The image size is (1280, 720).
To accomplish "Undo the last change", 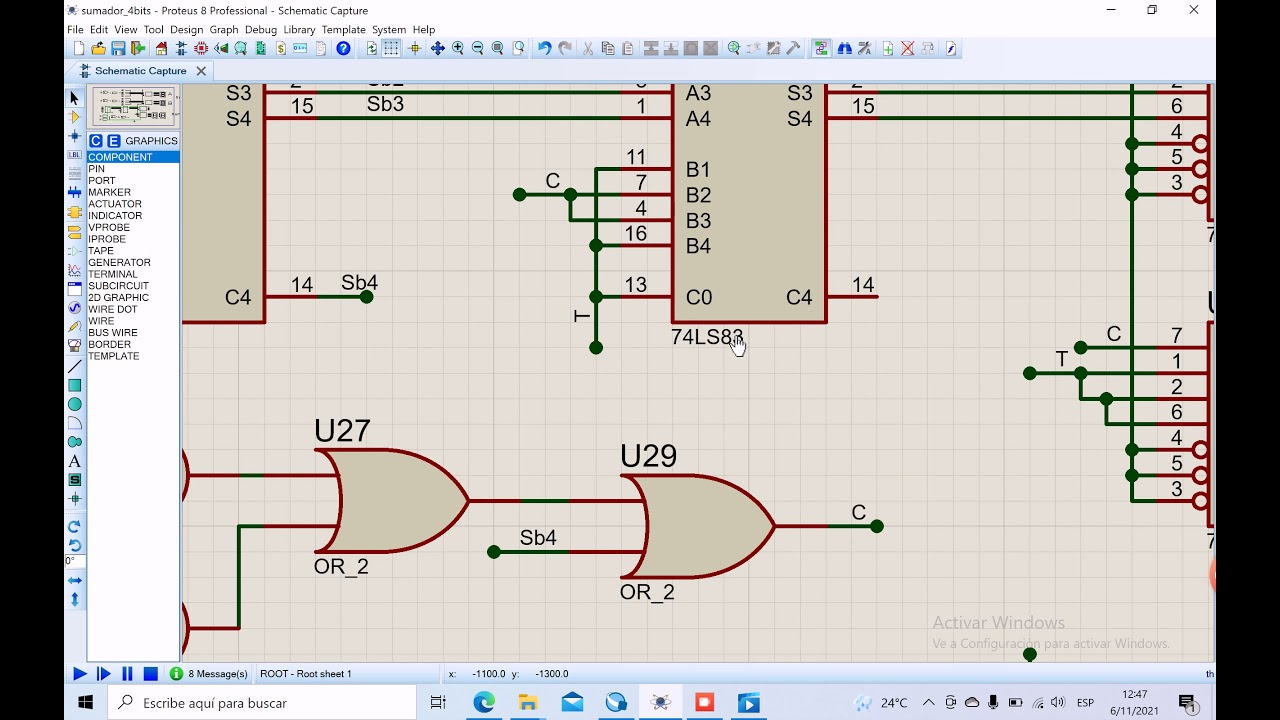I will 544,48.
